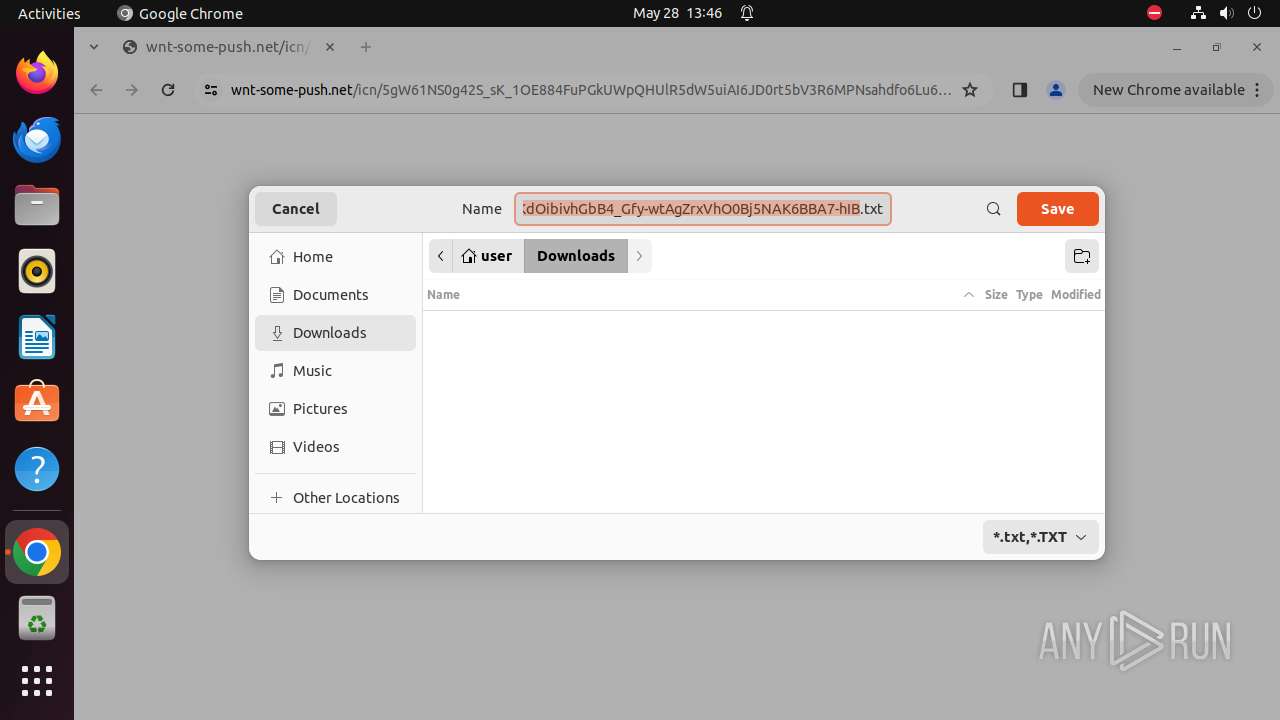
Task: Select Documents in the sidebar
Action: 335,295
